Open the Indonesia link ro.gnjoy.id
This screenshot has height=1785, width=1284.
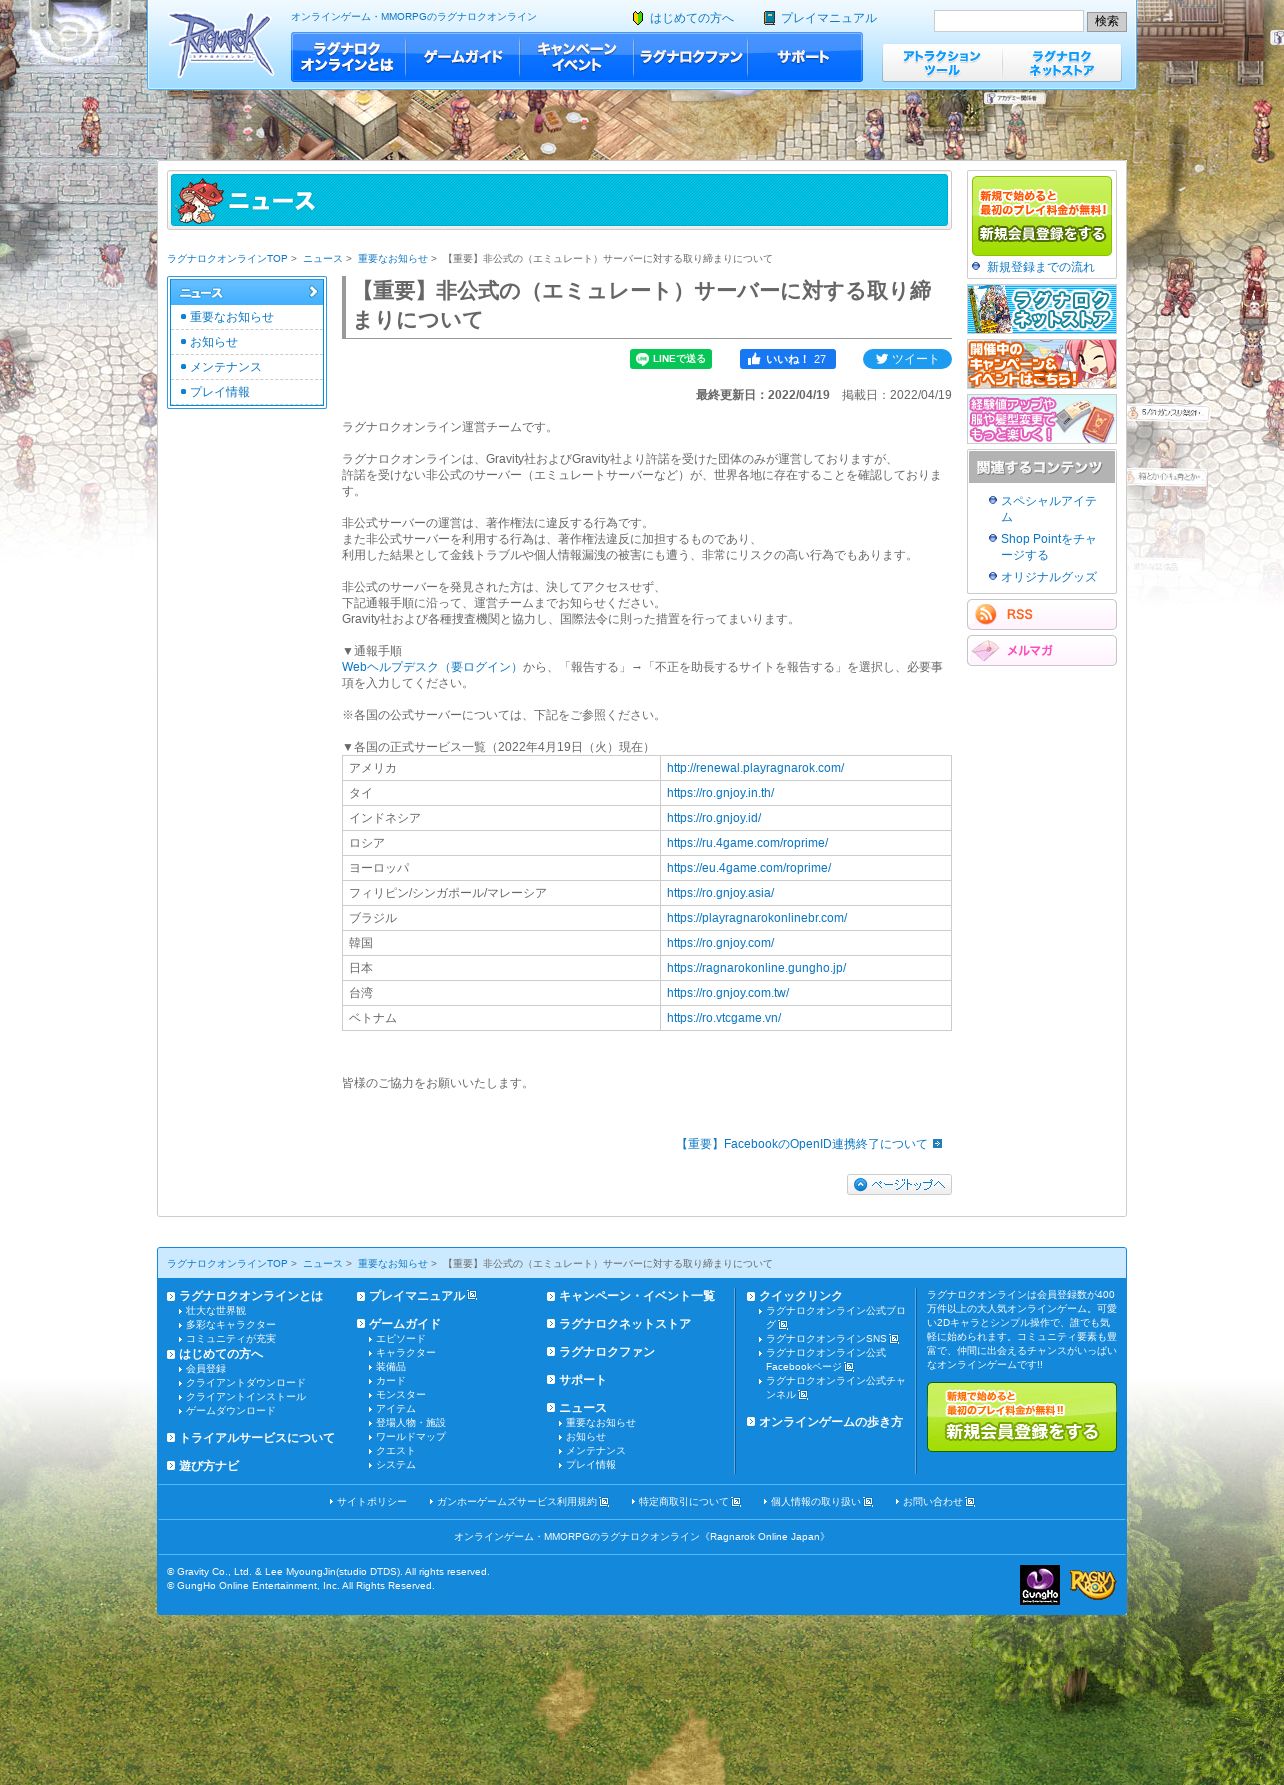pyautogui.click(x=714, y=818)
